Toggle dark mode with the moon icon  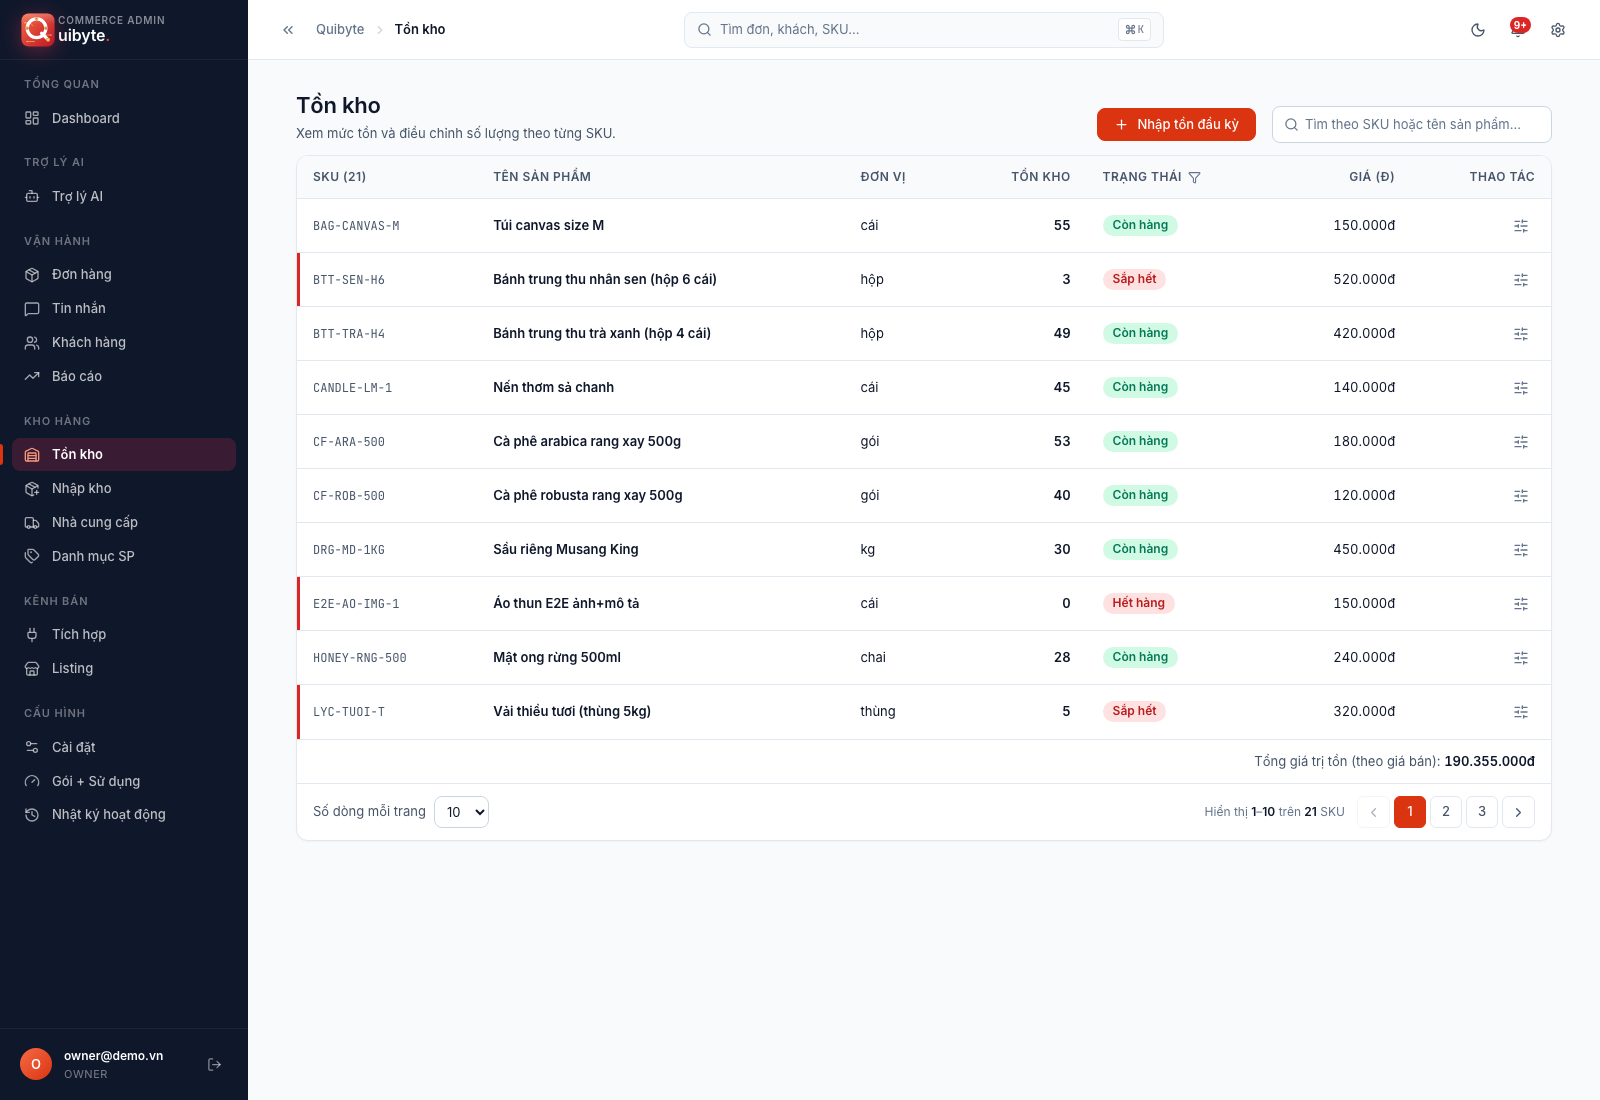(x=1478, y=30)
